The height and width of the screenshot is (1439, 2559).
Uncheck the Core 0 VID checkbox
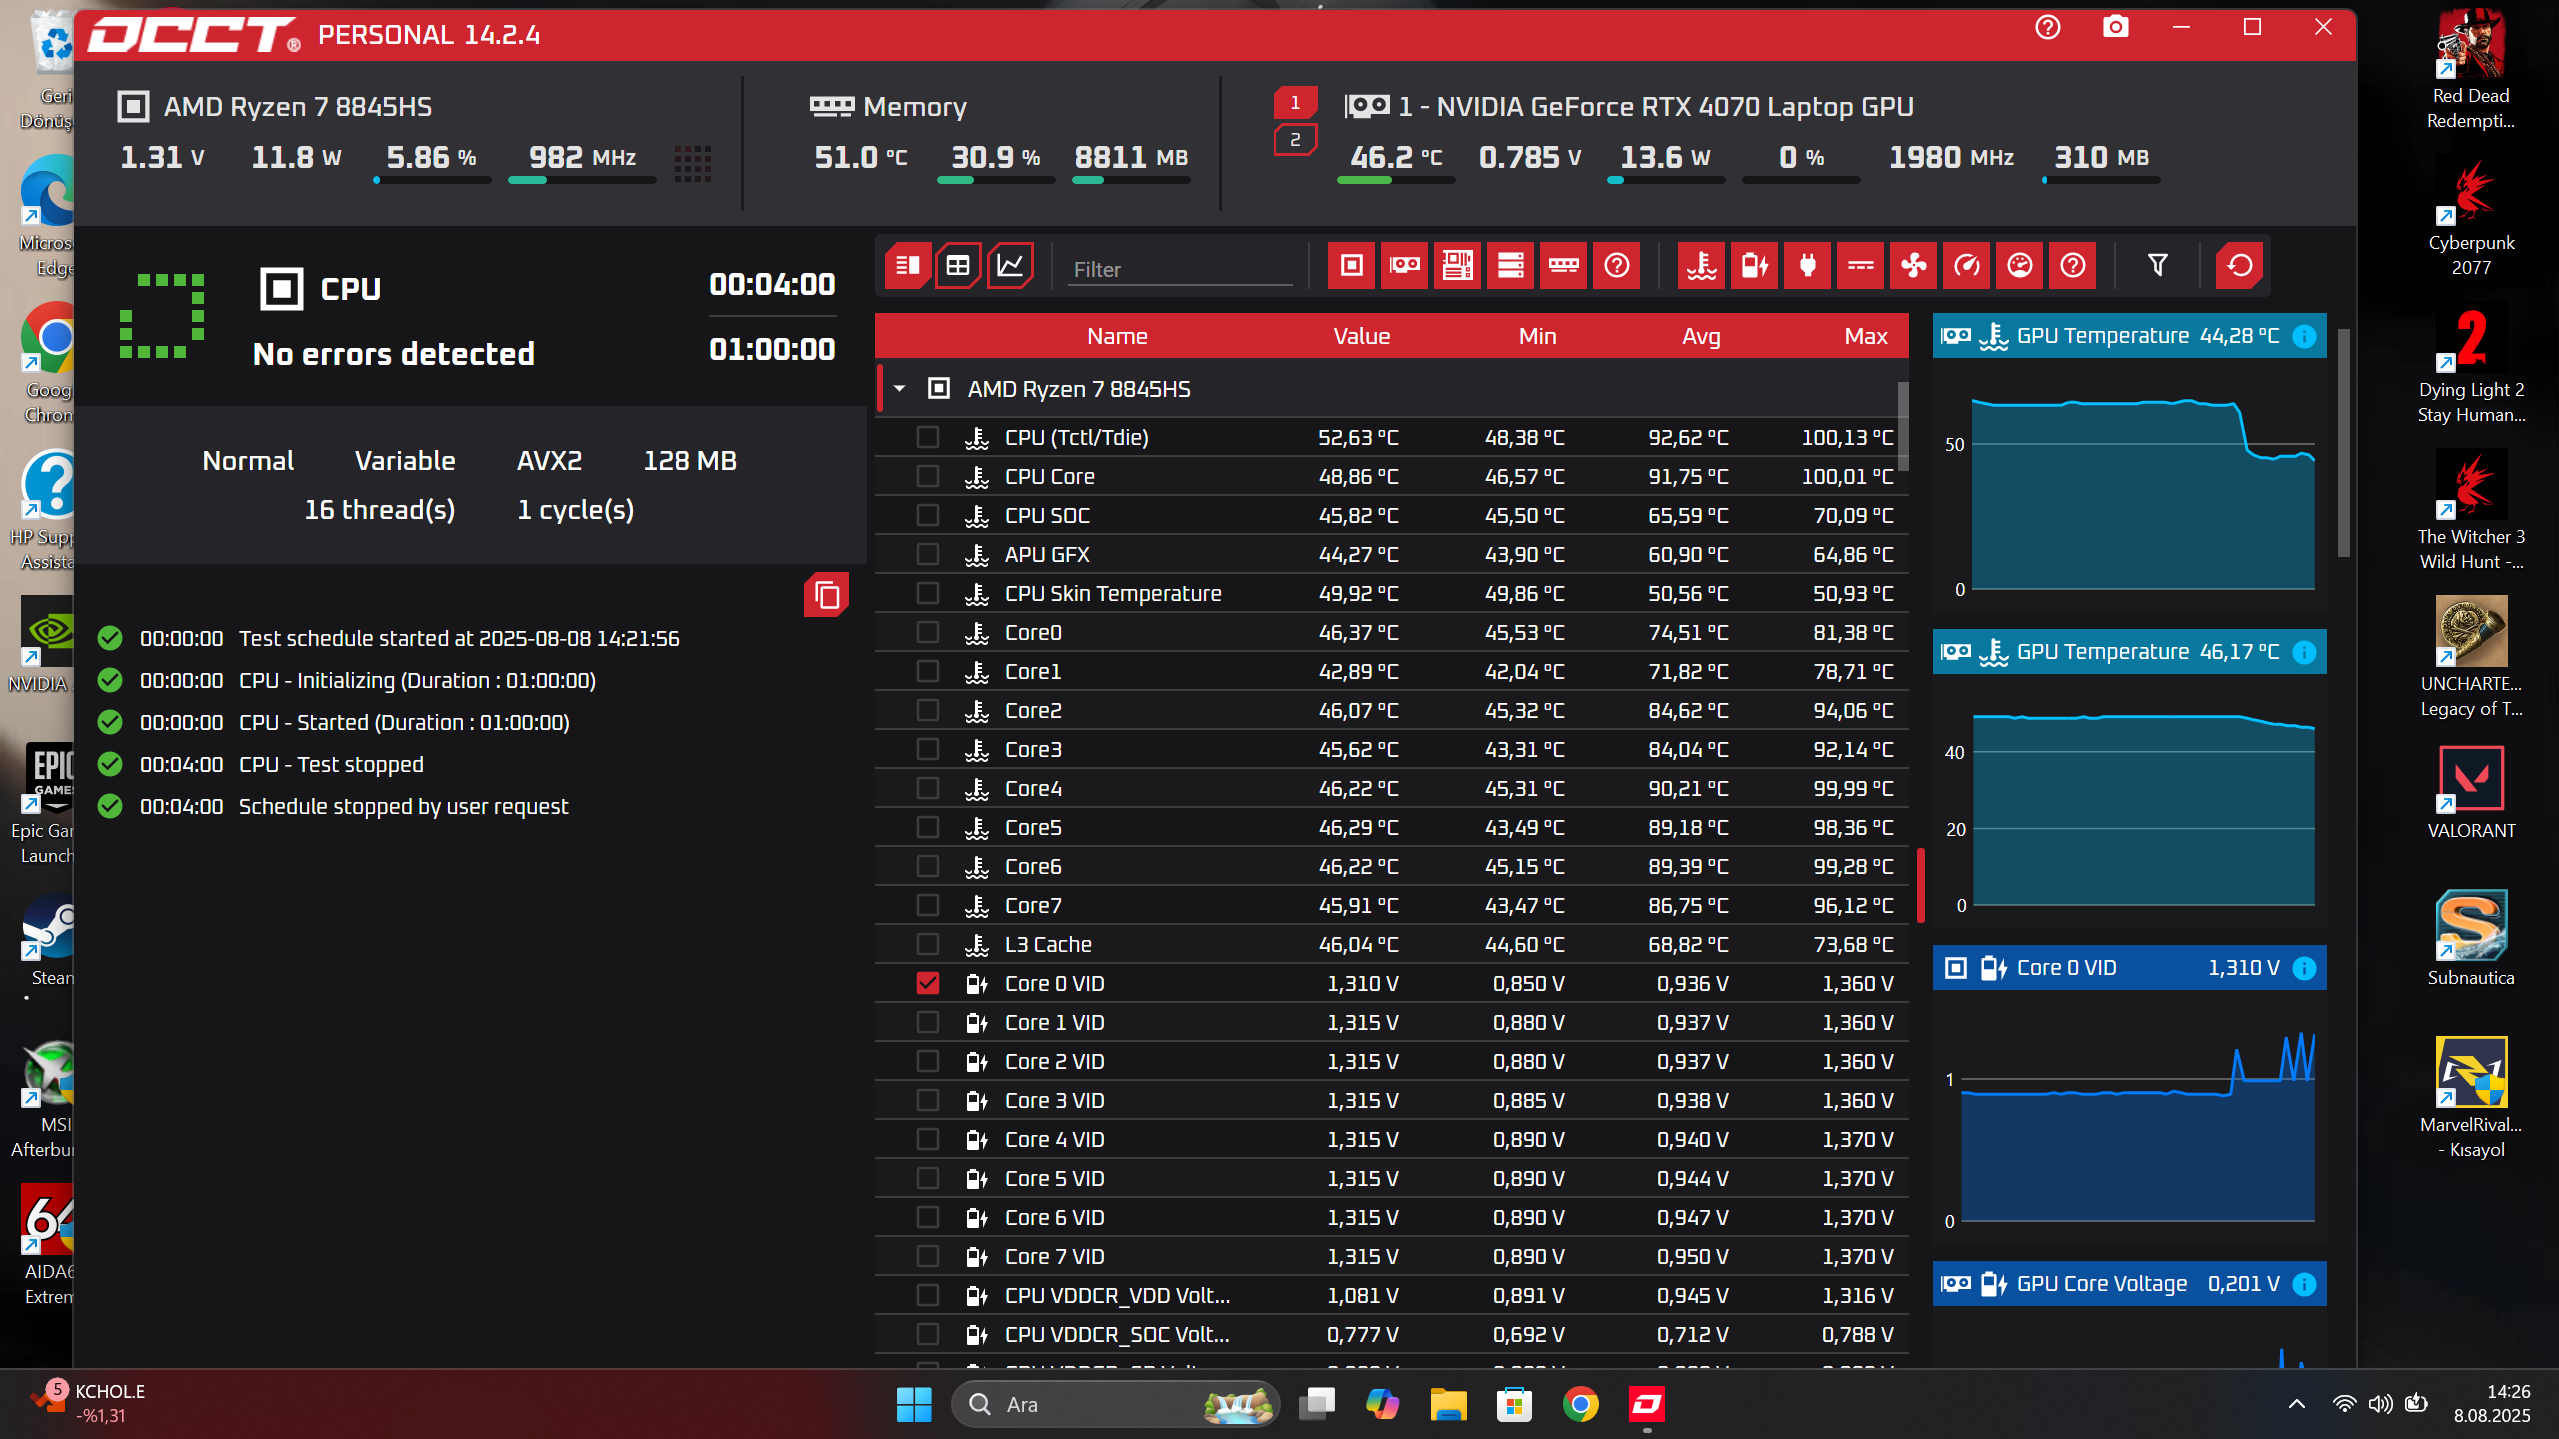[x=928, y=983]
